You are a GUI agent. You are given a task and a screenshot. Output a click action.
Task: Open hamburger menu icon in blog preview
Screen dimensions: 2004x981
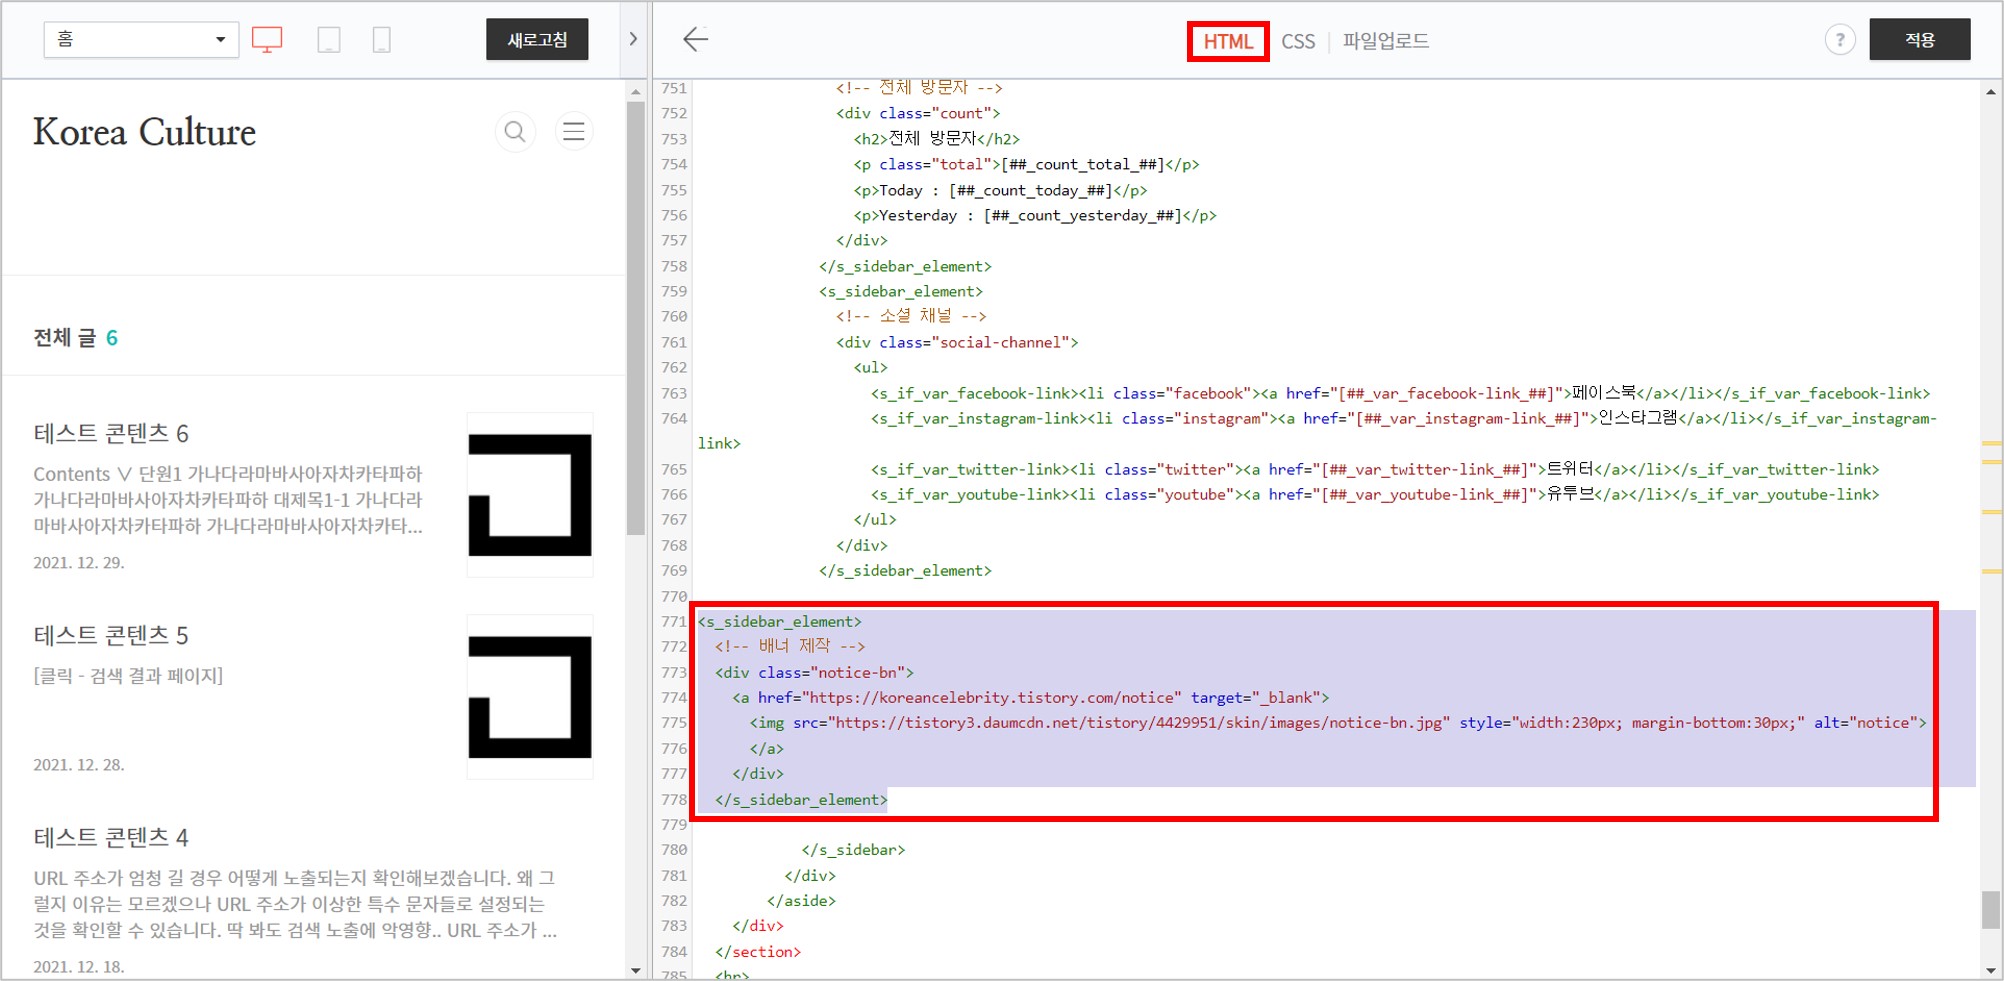coord(574,132)
